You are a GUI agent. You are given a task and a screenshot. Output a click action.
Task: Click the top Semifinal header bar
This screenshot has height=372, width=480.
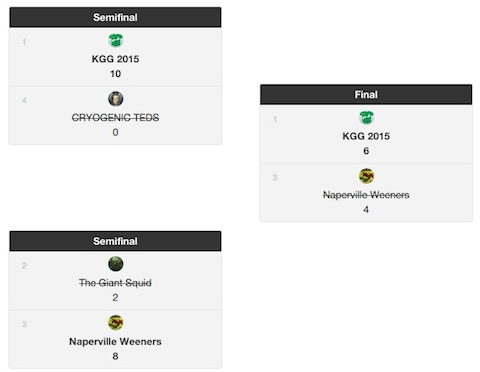point(115,17)
